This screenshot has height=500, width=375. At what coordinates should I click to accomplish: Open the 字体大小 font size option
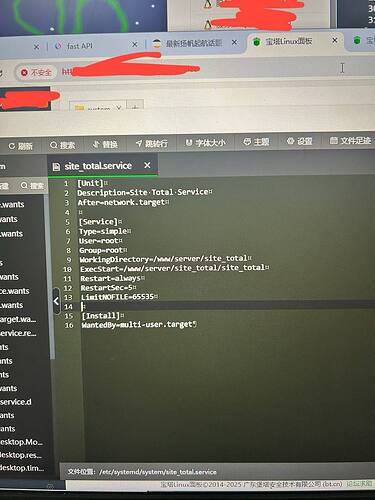point(205,143)
